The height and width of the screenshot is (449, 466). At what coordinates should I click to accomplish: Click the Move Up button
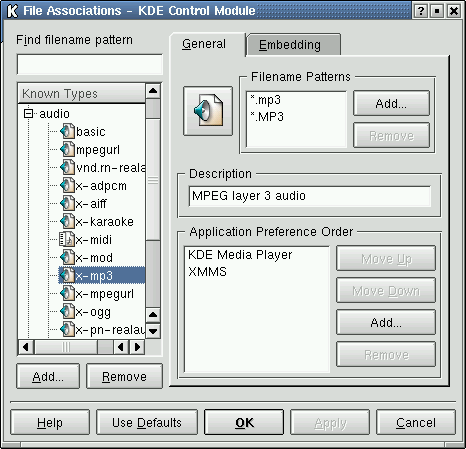pyautogui.click(x=386, y=258)
